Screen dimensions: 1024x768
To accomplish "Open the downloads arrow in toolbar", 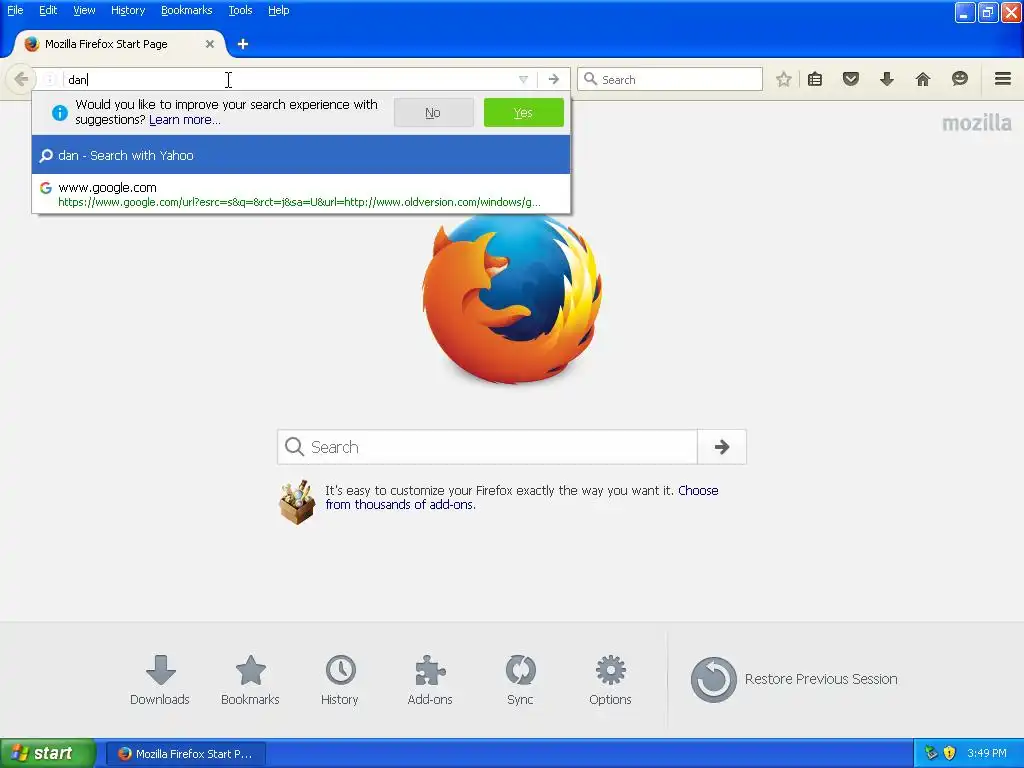I will tap(887, 80).
